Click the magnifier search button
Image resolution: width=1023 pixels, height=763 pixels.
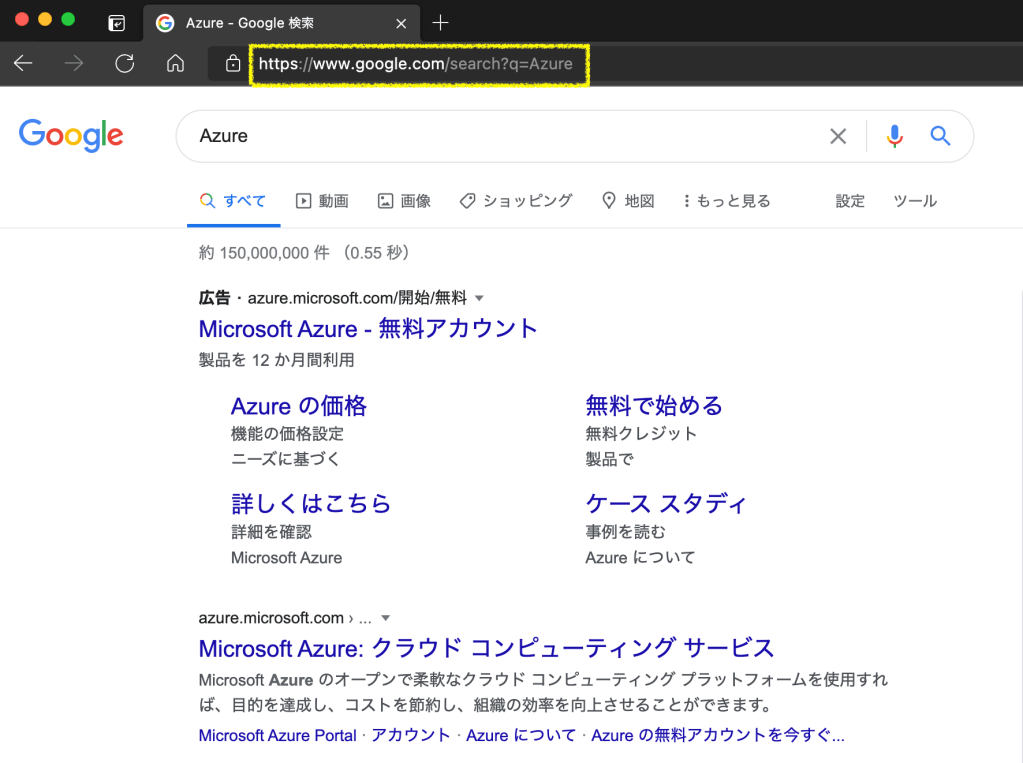[x=940, y=136]
